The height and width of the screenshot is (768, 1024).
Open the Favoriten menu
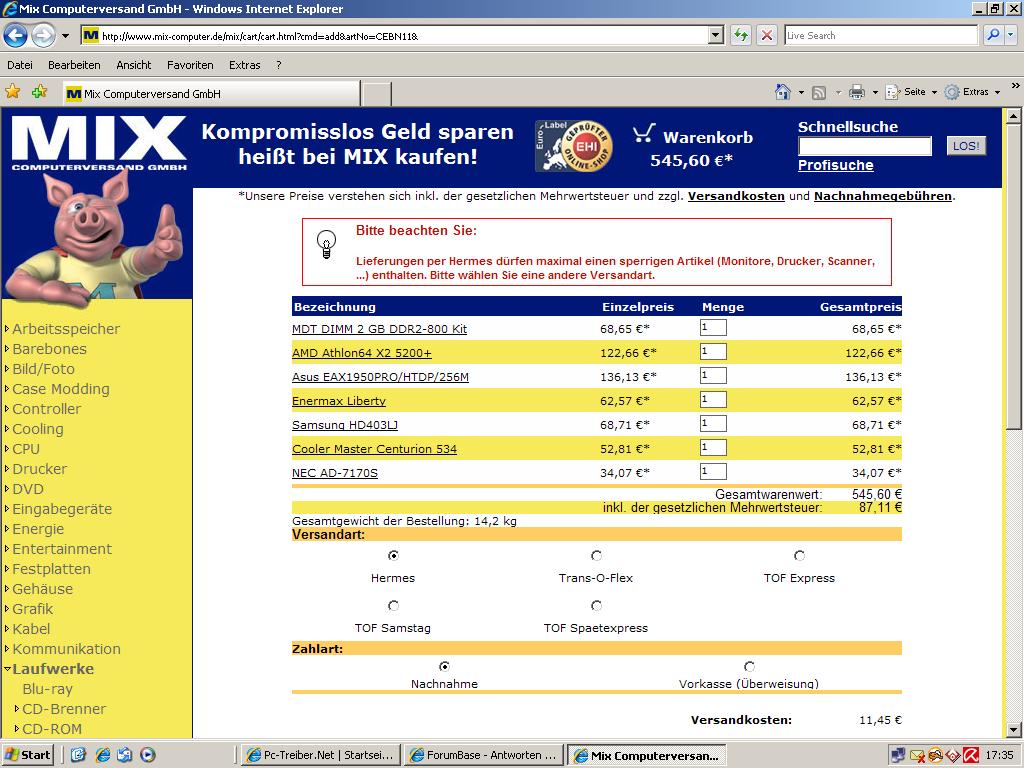pos(190,65)
